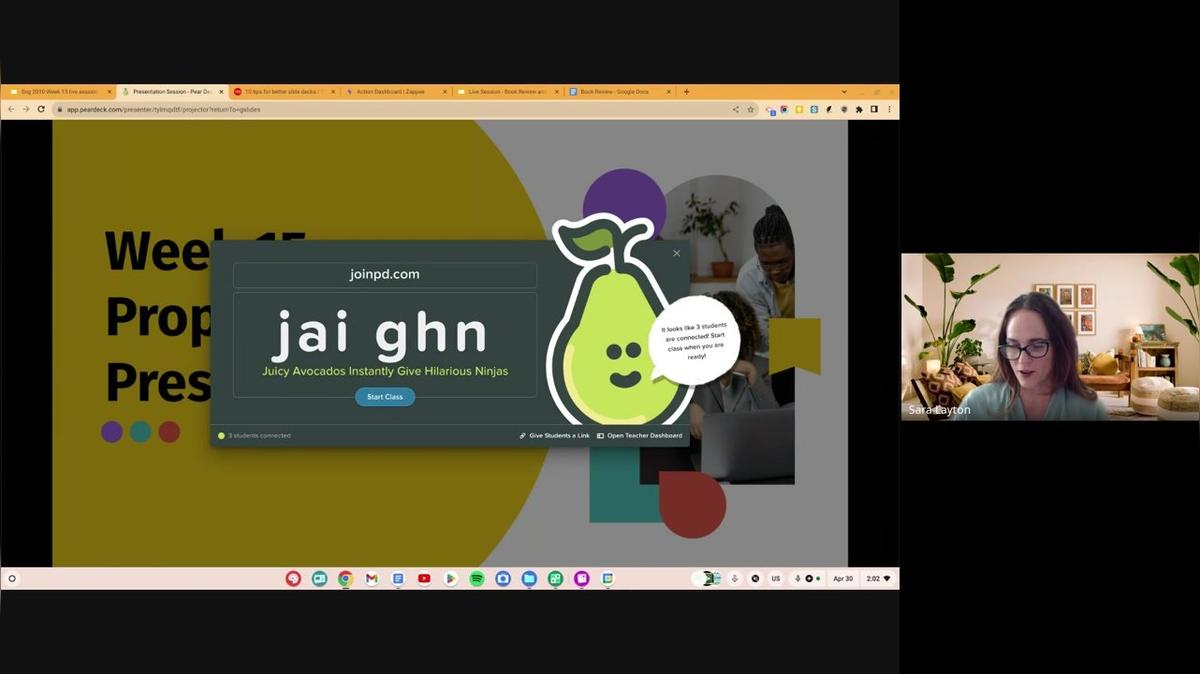Image resolution: width=1200 pixels, height=674 pixels.
Task: Open the magenta square app on the shelf
Action: tap(581, 578)
